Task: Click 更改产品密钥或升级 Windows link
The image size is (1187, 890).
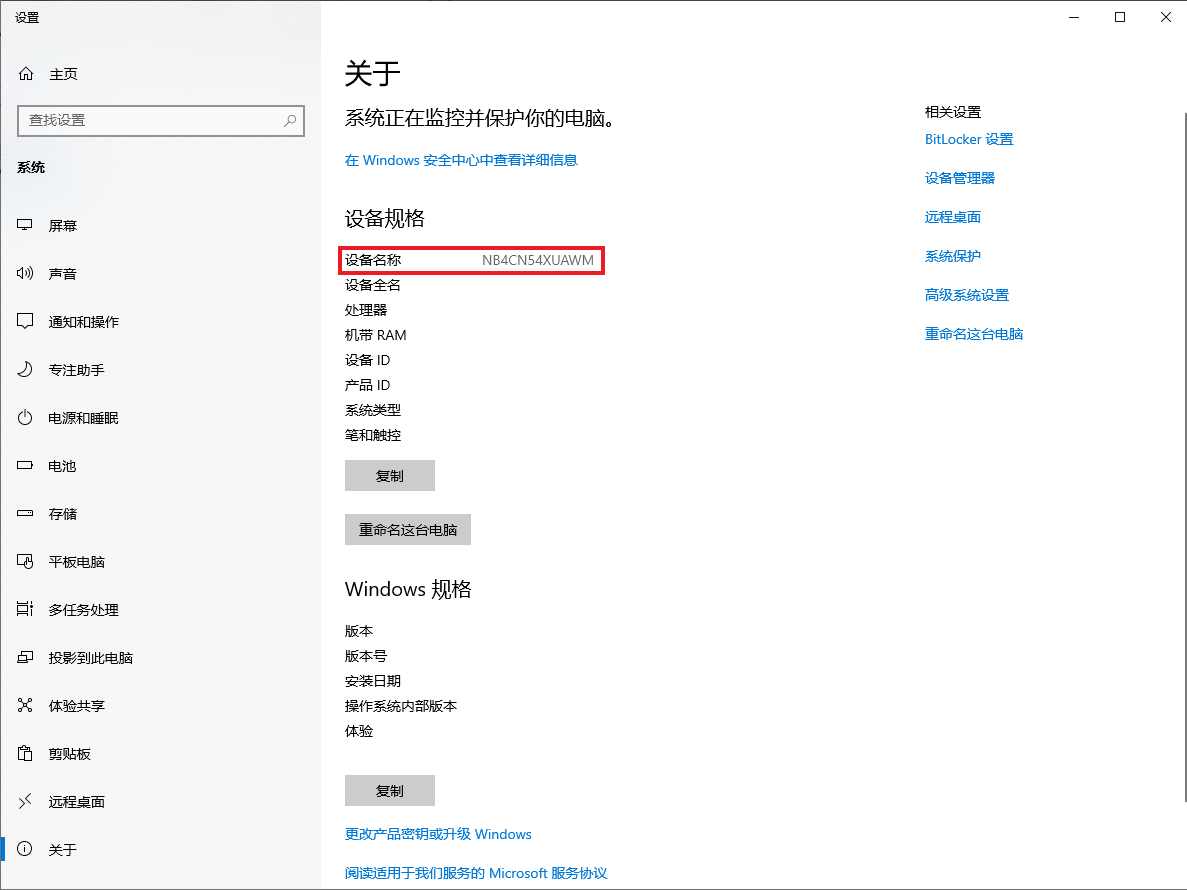Action: pyautogui.click(x=438, y=834)
